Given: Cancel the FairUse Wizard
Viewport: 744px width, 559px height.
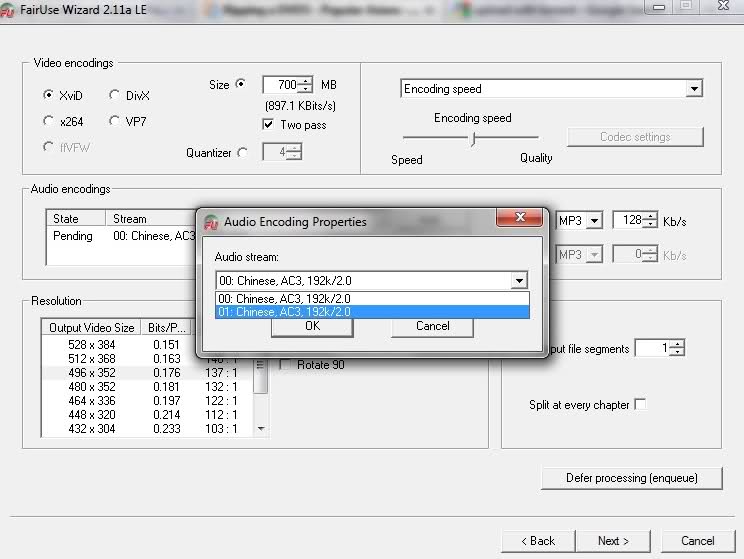Looking at the screenshot, I should click(698, 541).
